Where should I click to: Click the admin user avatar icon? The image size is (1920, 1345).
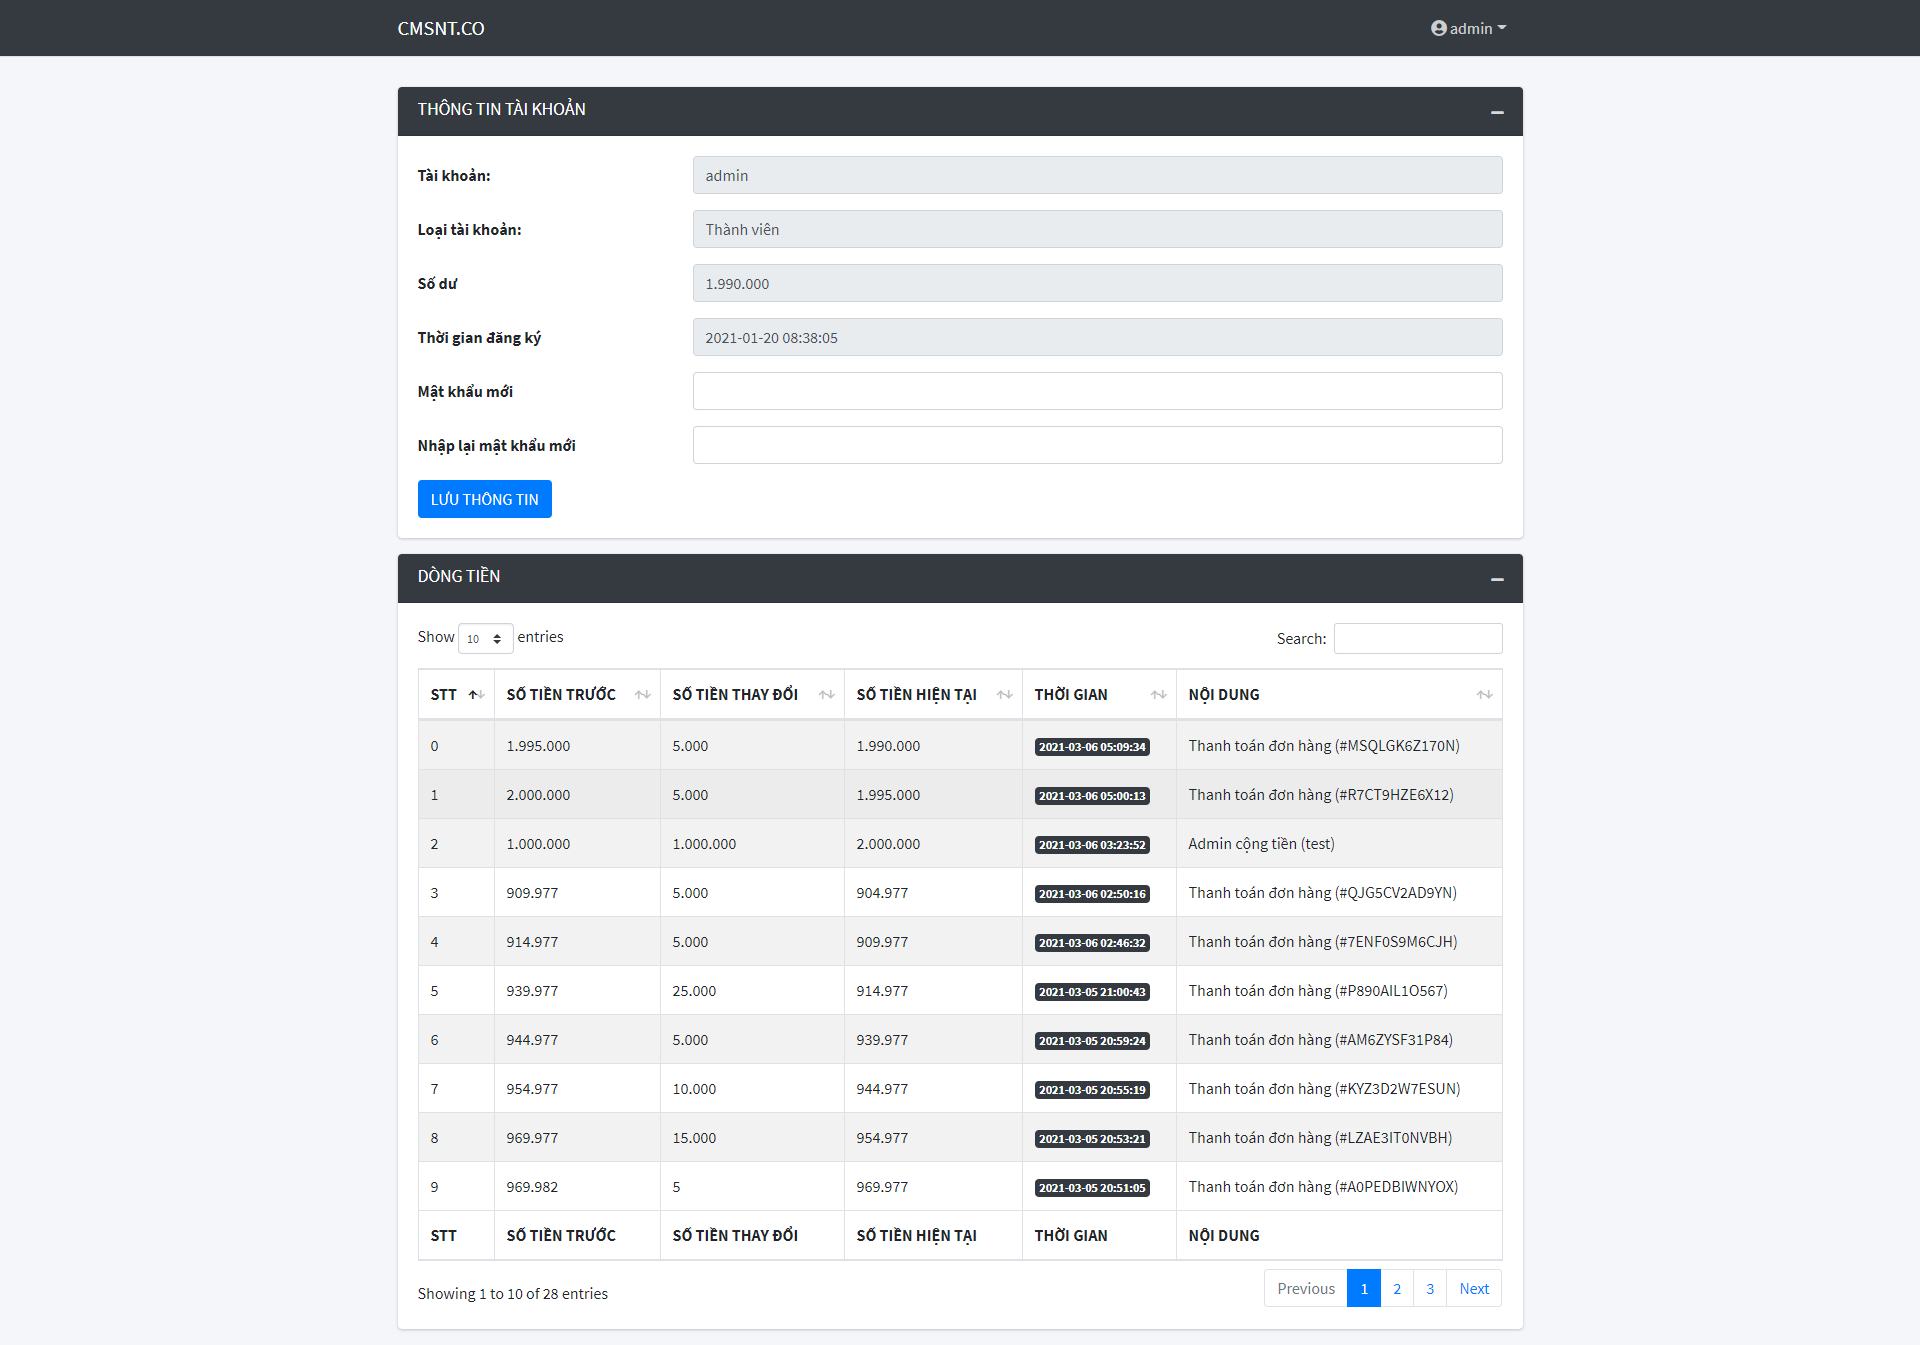1438,28
